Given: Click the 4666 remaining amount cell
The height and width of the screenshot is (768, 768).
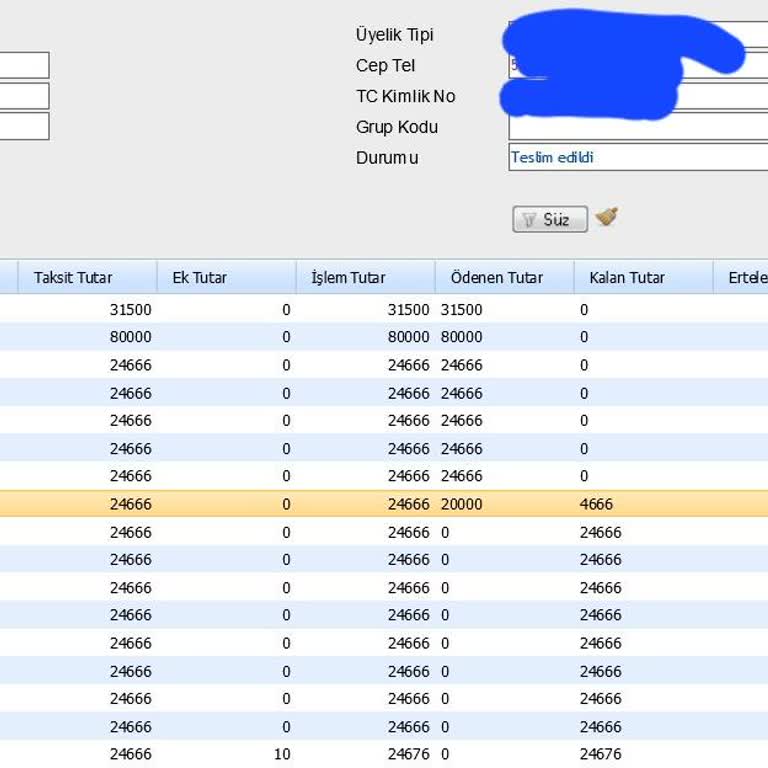Looking at the screenshot, I should (x=596, y=505).
